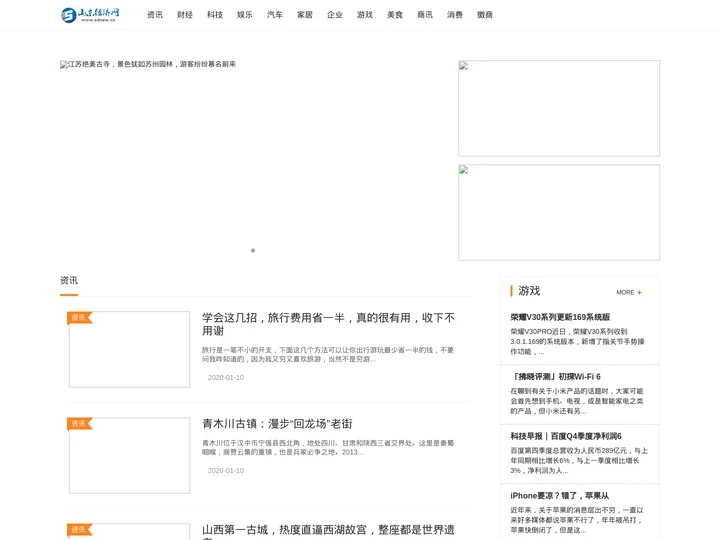Image resolution: width=720 pixels, height=540 pixels.
Task: Select 微商 in the top navigation
Action: coord(485,15)
